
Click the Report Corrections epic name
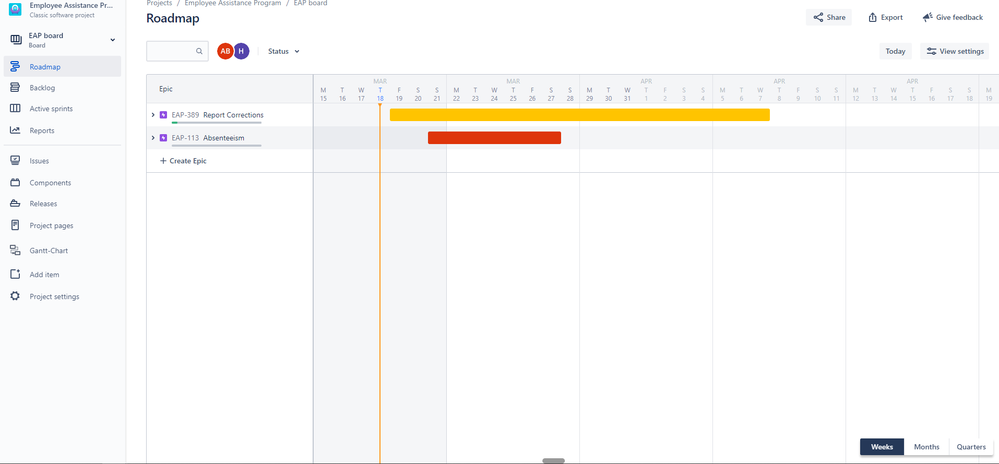coord(233,115)
